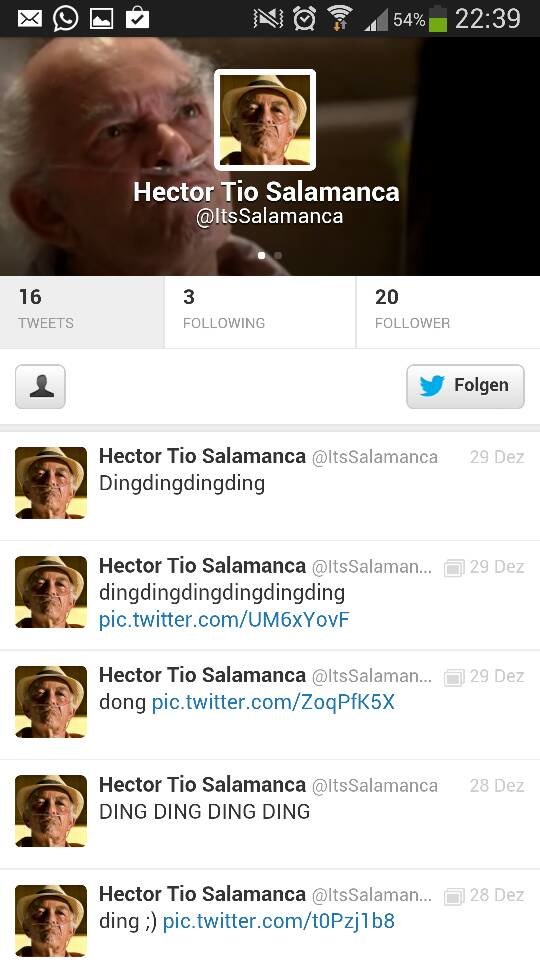Open link pic.twitter.com/UM6xYovF
This screenshot has height=960, width=540.
[x=224, y=620]
